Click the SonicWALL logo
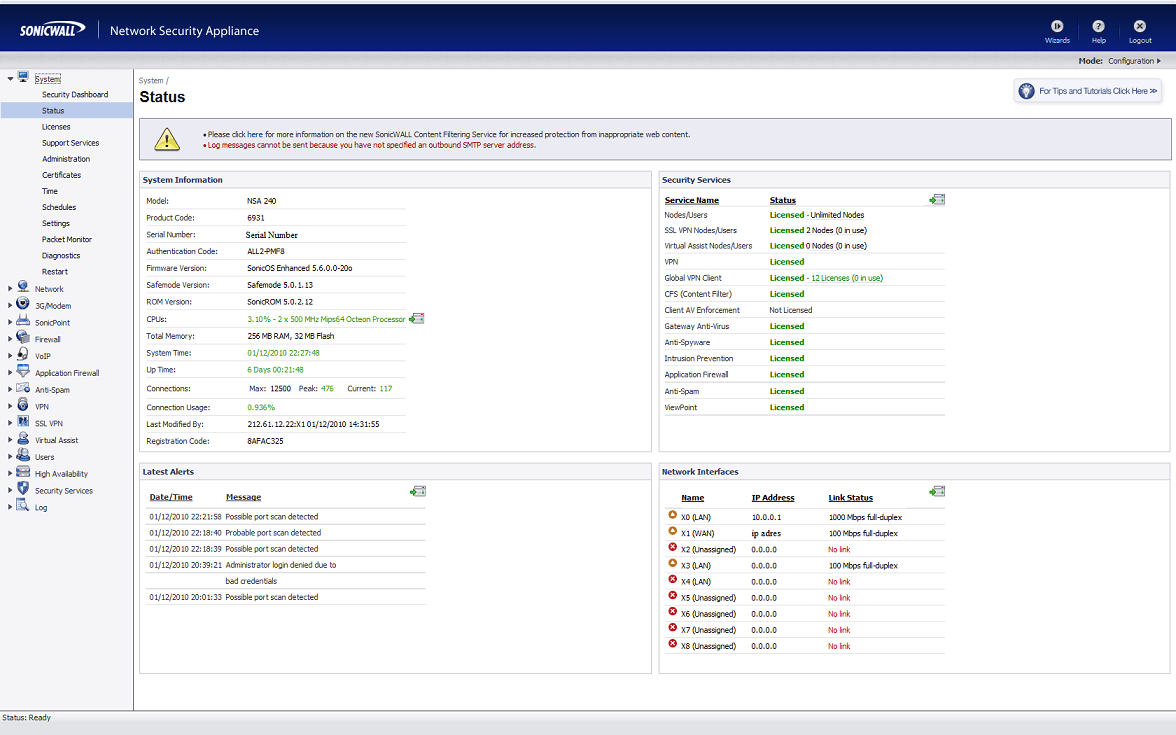Viewport: 1176px width, 735px height. [x=52, y=30]
